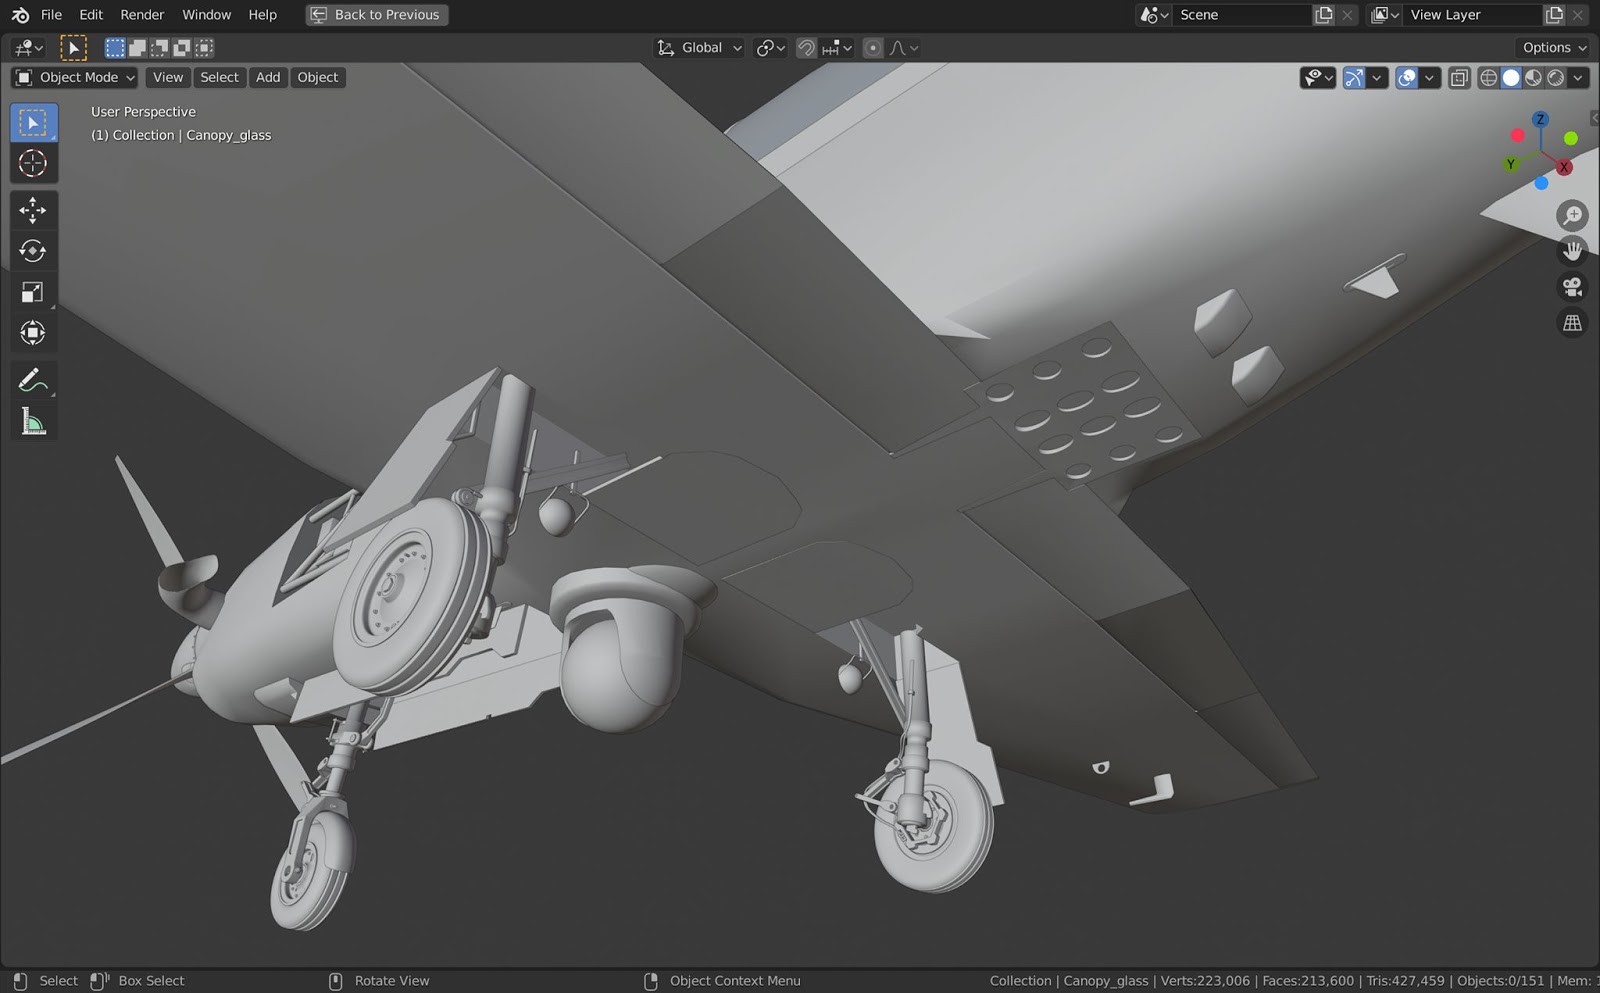This screenshot has height=993, width=1600.
Task: Click the Scene name field to rename it
Action: pyautogui.click(x=1240, y=14)
